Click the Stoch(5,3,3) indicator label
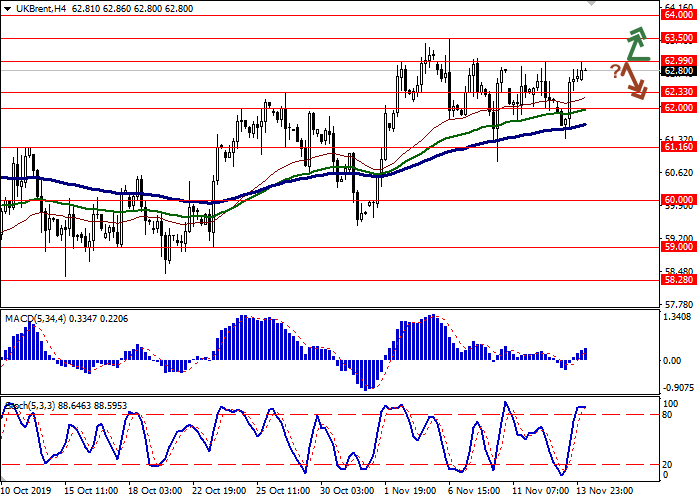 (34, 405)
